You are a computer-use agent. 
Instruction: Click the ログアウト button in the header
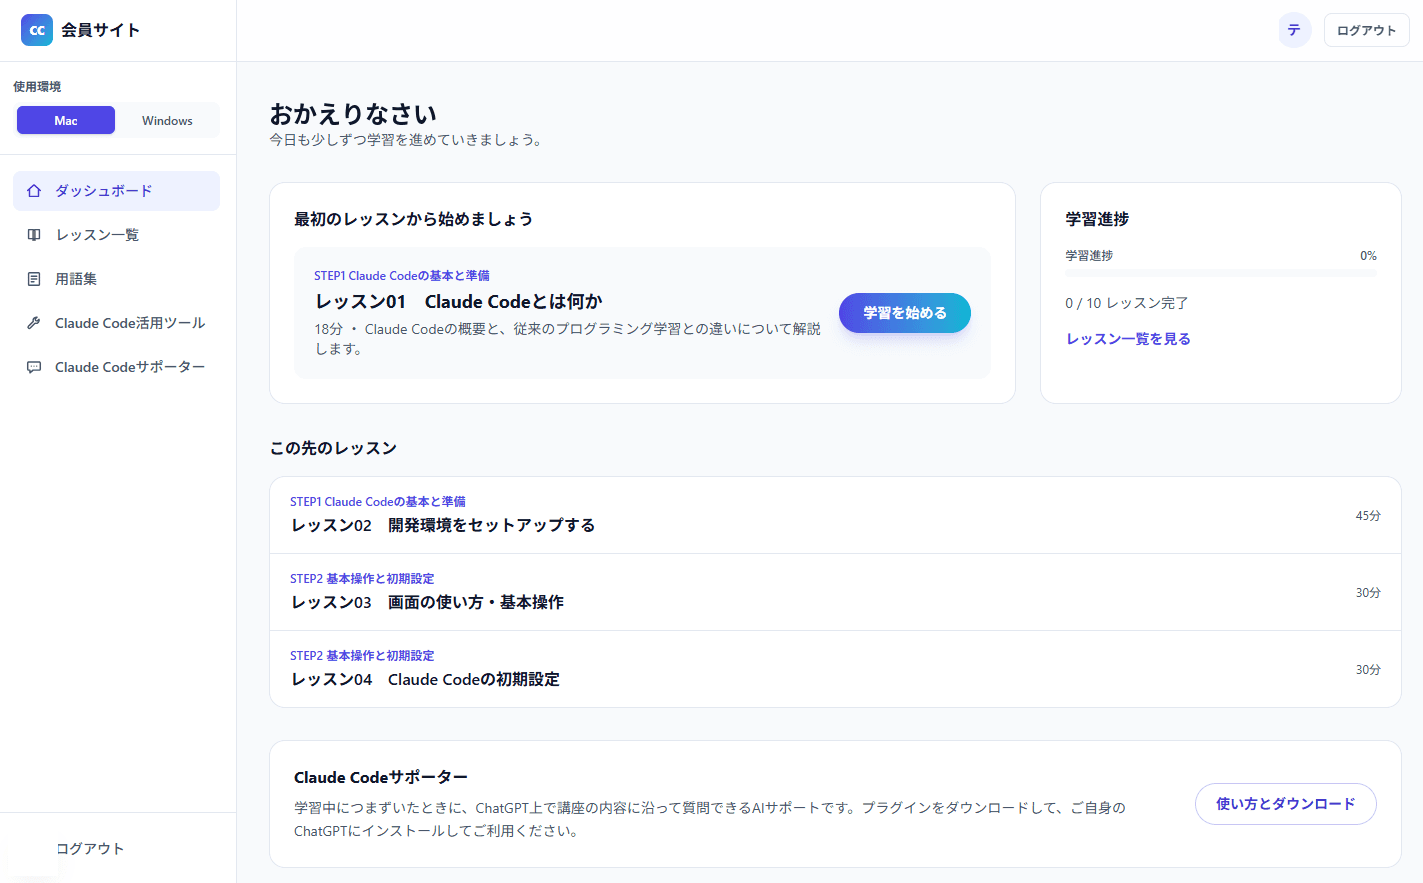coord(1366,30)
